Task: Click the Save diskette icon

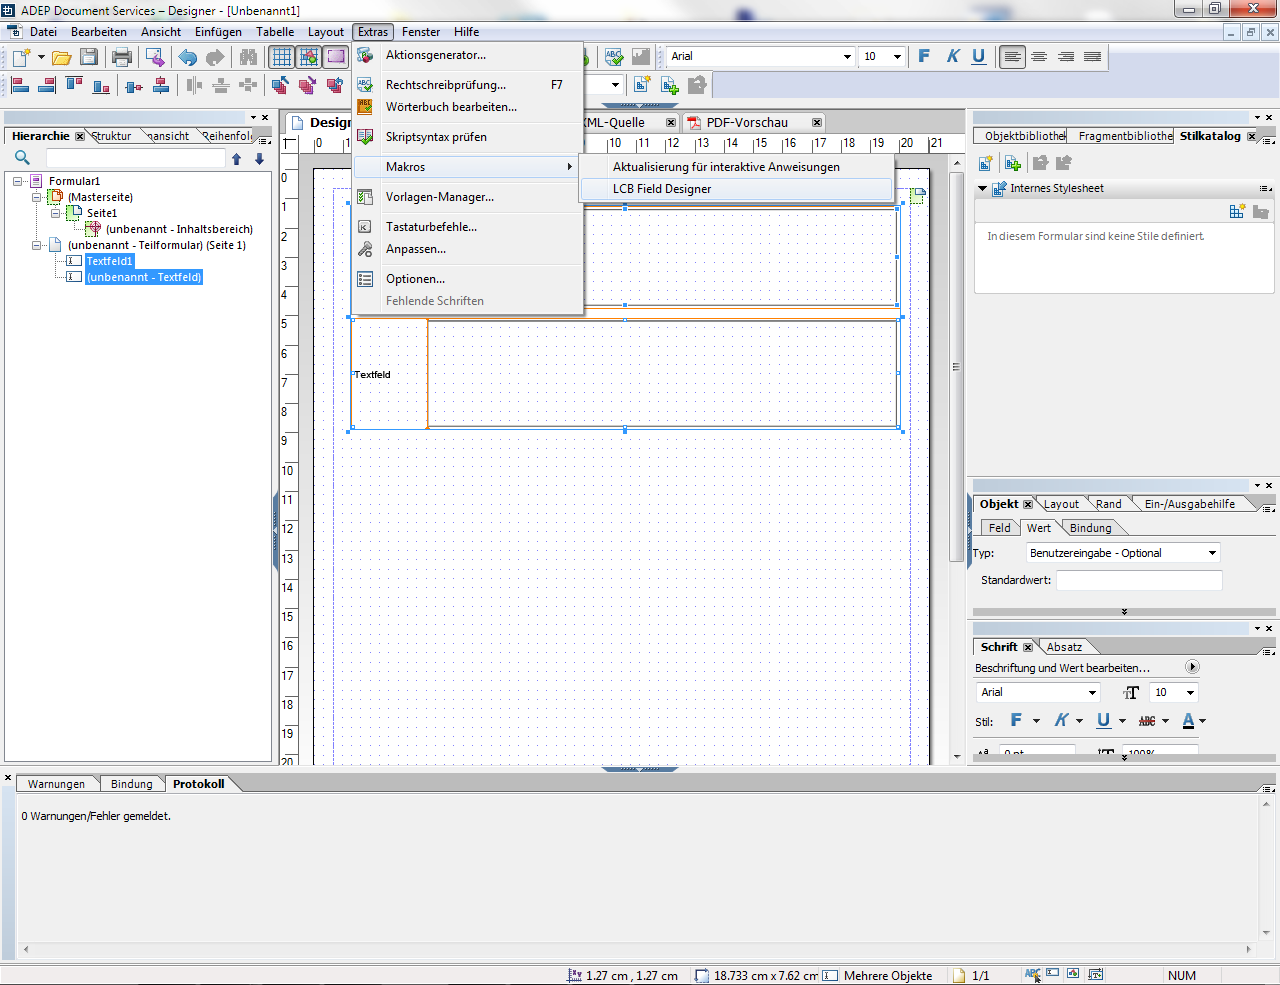Action: tap(89, 57)
